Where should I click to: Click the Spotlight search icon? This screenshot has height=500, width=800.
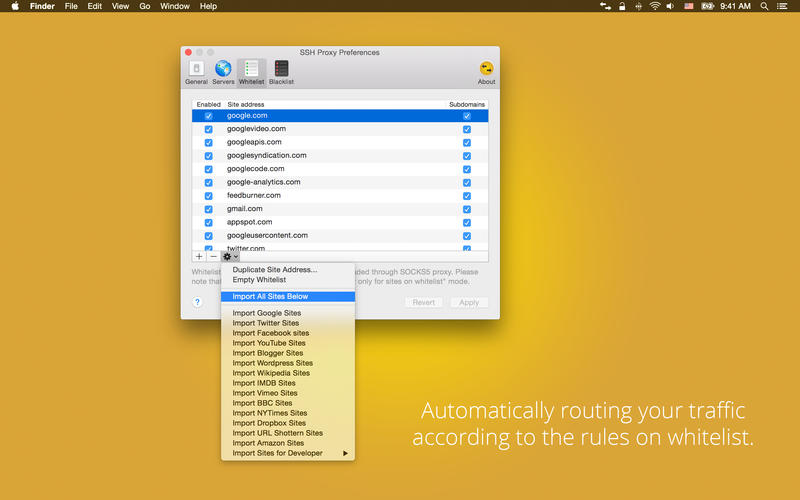[x=763, y=6]
